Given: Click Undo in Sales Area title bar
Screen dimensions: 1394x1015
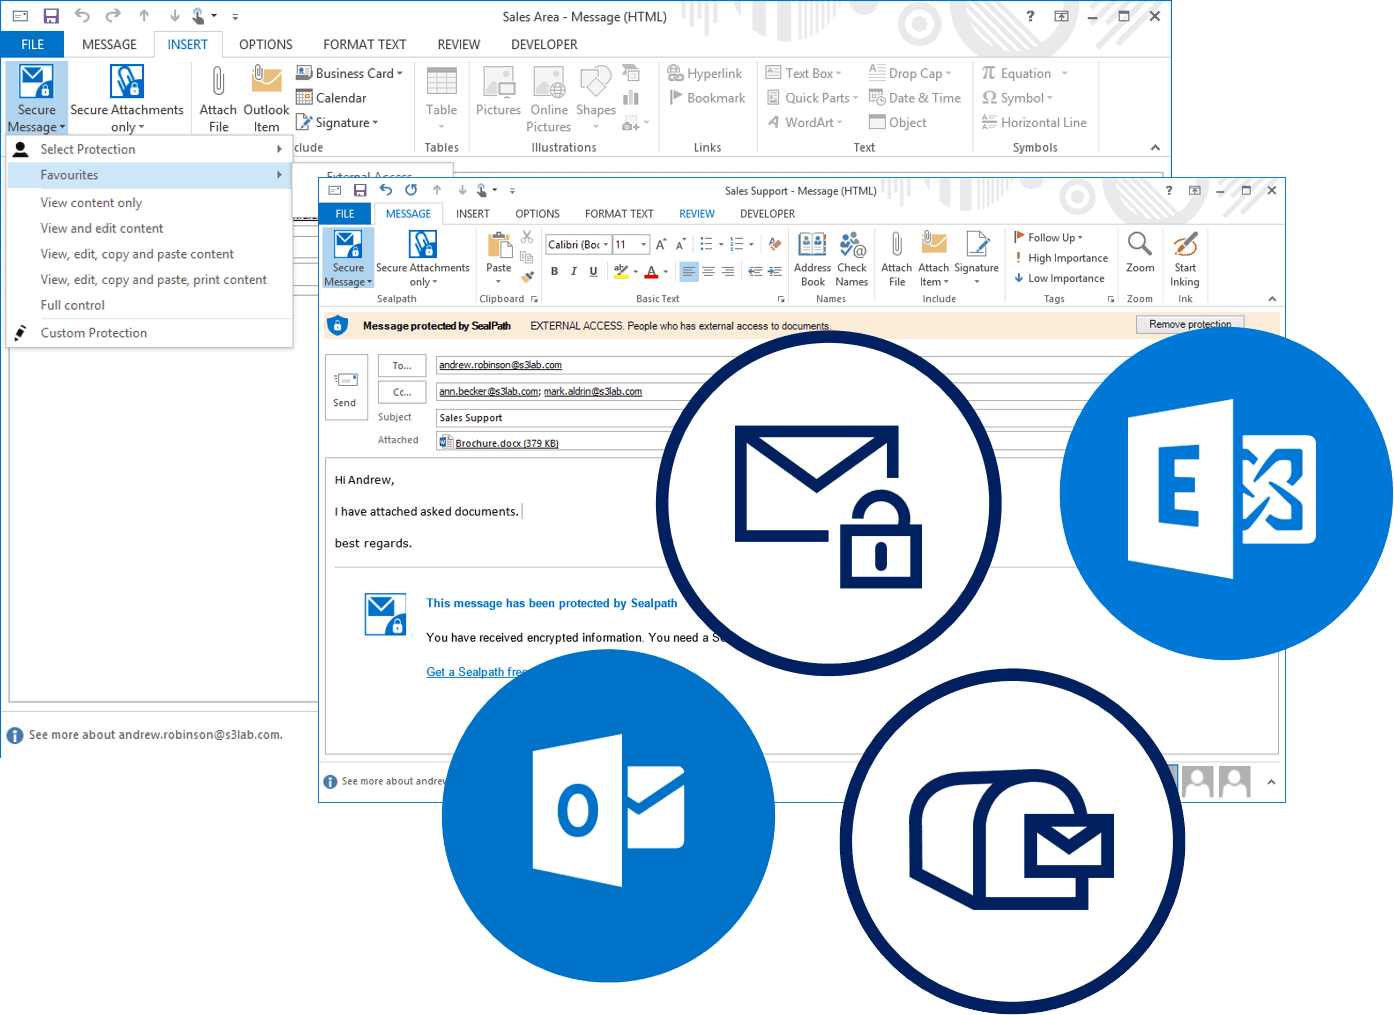Looking at the screenshot, I should coord(82,16).
